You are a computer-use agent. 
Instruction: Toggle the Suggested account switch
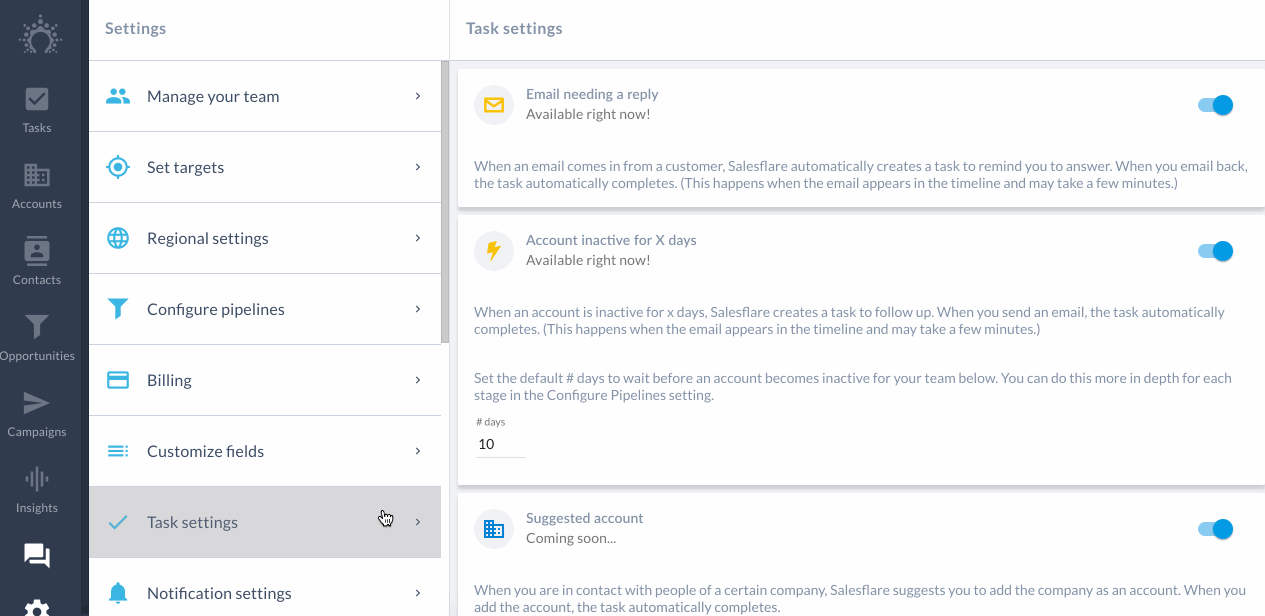[1216, 529]
